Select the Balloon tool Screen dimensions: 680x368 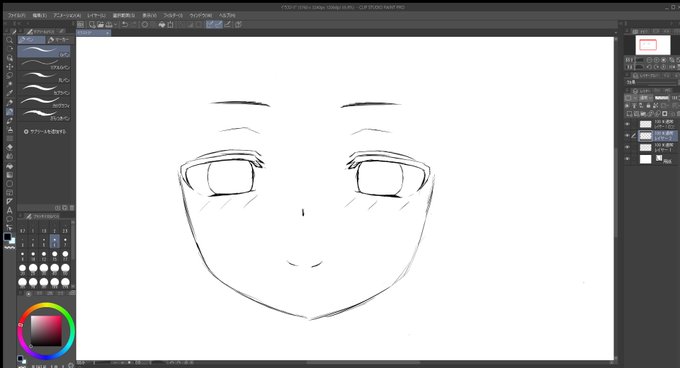click(10, 219)
